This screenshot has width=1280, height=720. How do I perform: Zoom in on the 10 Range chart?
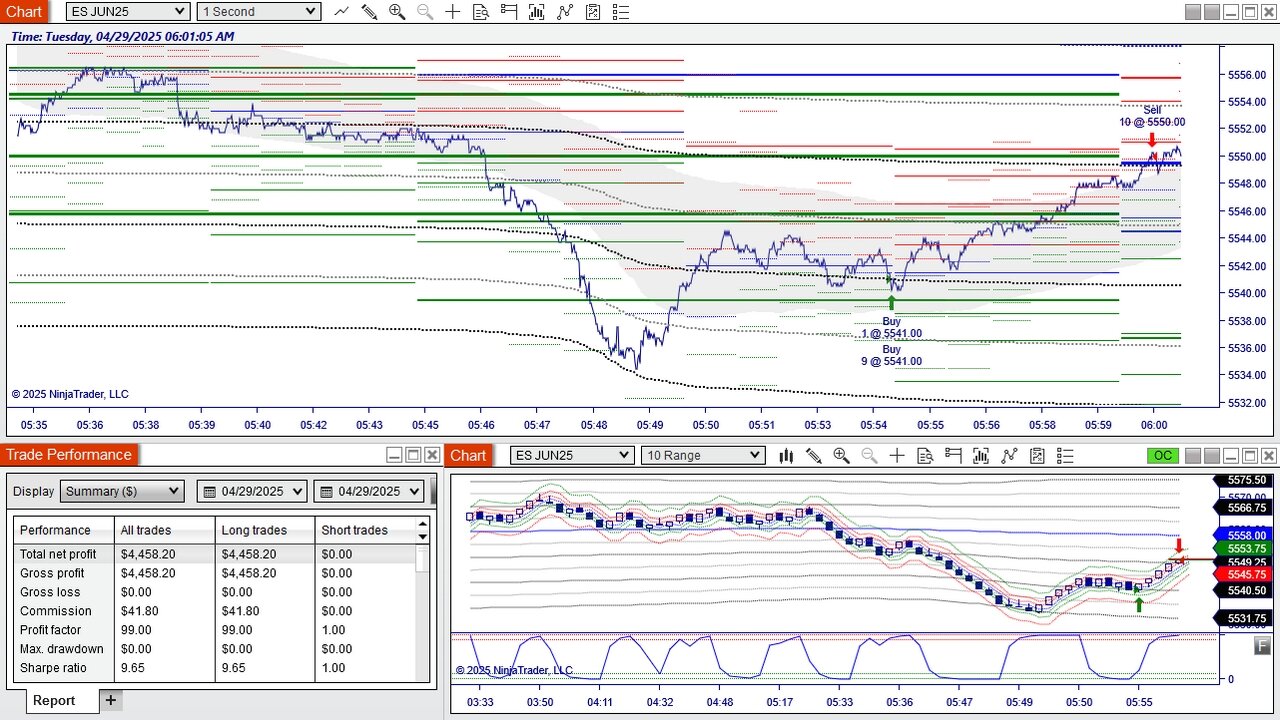[x=841, y=456]
